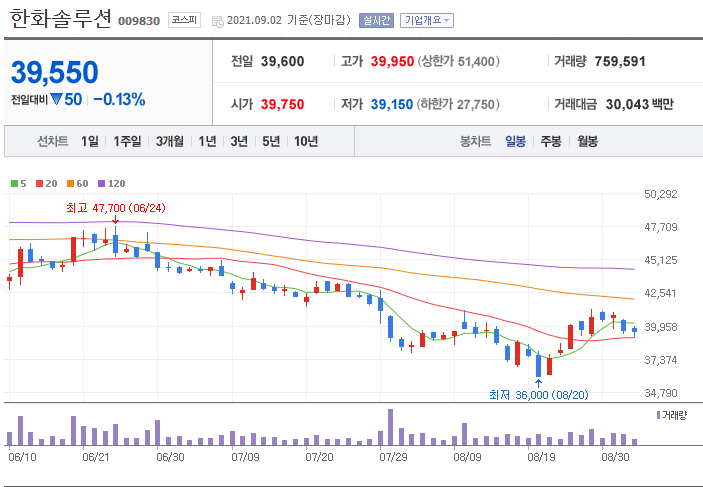Open the 기업개요 dropdown
Viewport: 703px width, 487px height.
coord(427,20)
